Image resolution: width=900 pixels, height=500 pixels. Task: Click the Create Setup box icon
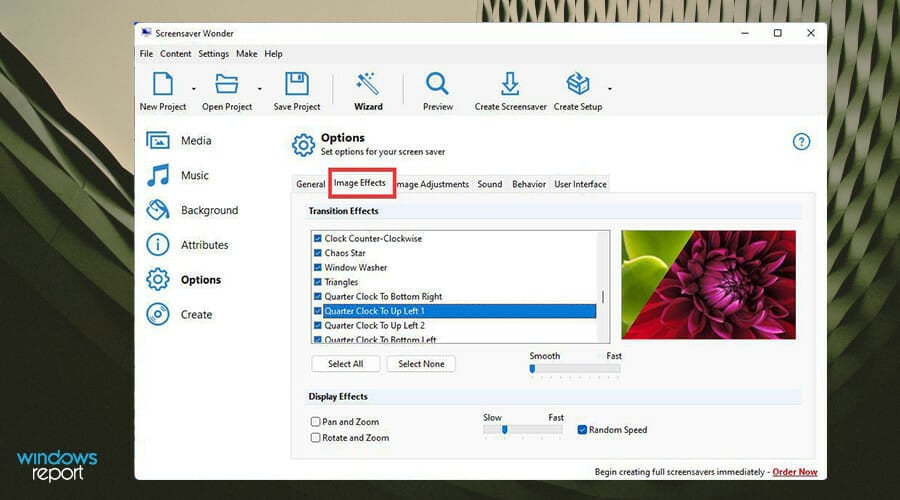coord(577,84)
